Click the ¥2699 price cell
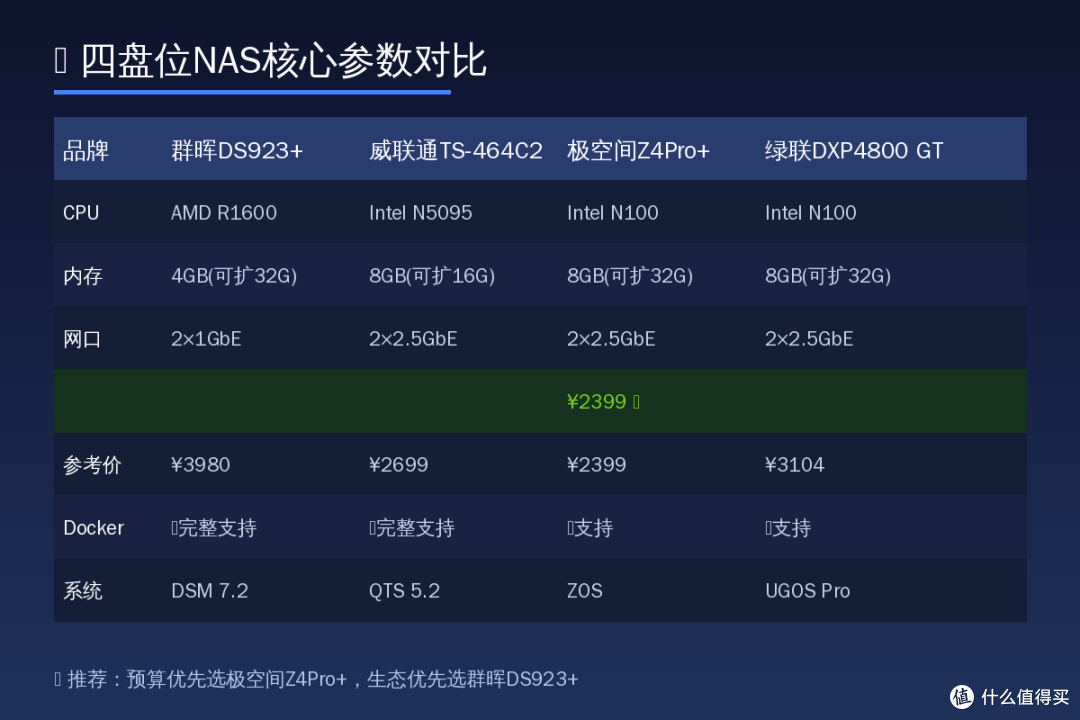The image size is (1080, 720). click(398, 465)
